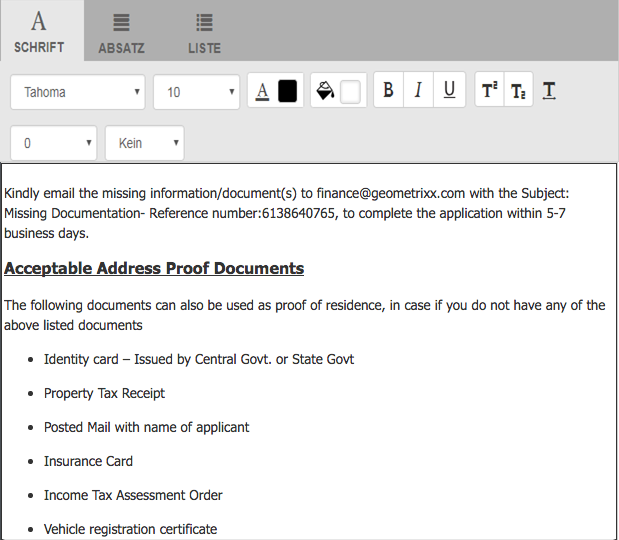Screen dimensions: 619x540
Task: Click the letter spacing T icon
Action: point(549,91)
